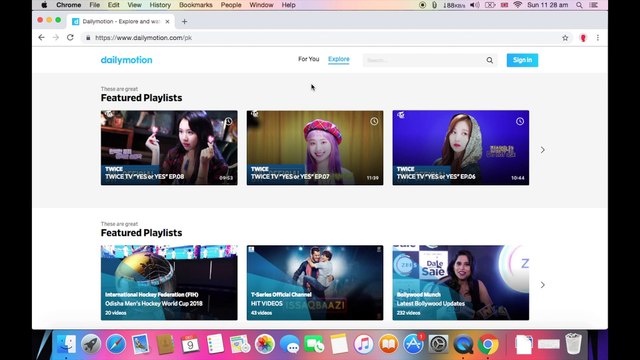Open Safari from the Dock
This screenshot has height=360, width=640.
tap(116, 344)
